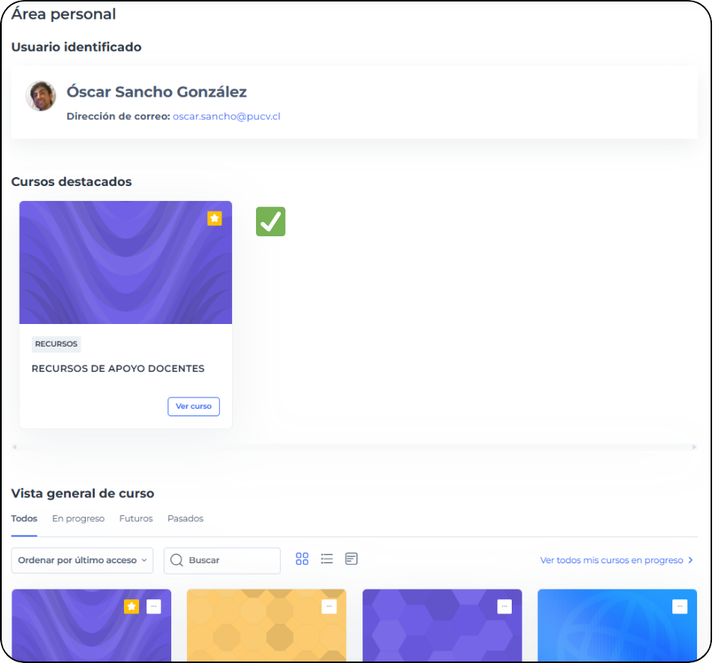This screenshot has width=713, height=663.
Task: Switch to summary view icon
Action: 351,559
